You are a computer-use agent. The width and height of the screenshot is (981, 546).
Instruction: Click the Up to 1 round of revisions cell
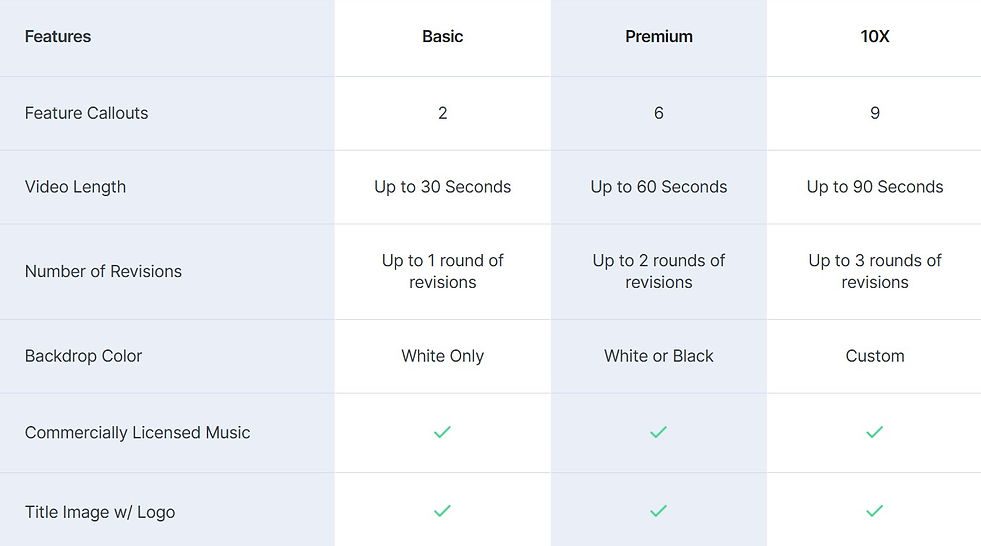pyautogui.click(x=442, y=271)
